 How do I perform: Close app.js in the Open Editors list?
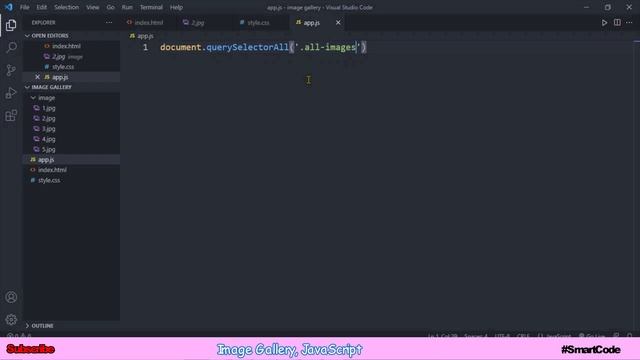pyautogui.click(x=38, y=77)
